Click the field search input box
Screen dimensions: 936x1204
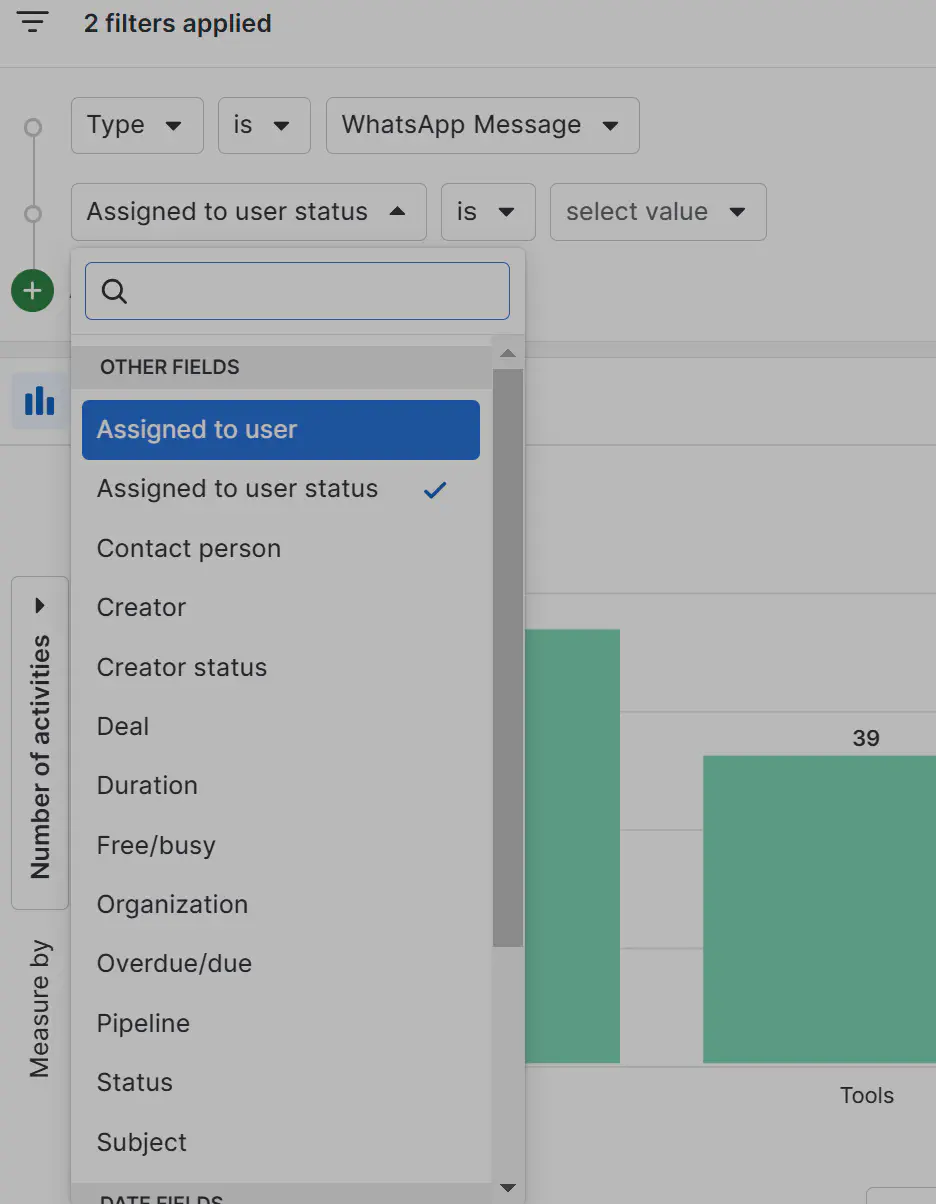tap(297, 291)
